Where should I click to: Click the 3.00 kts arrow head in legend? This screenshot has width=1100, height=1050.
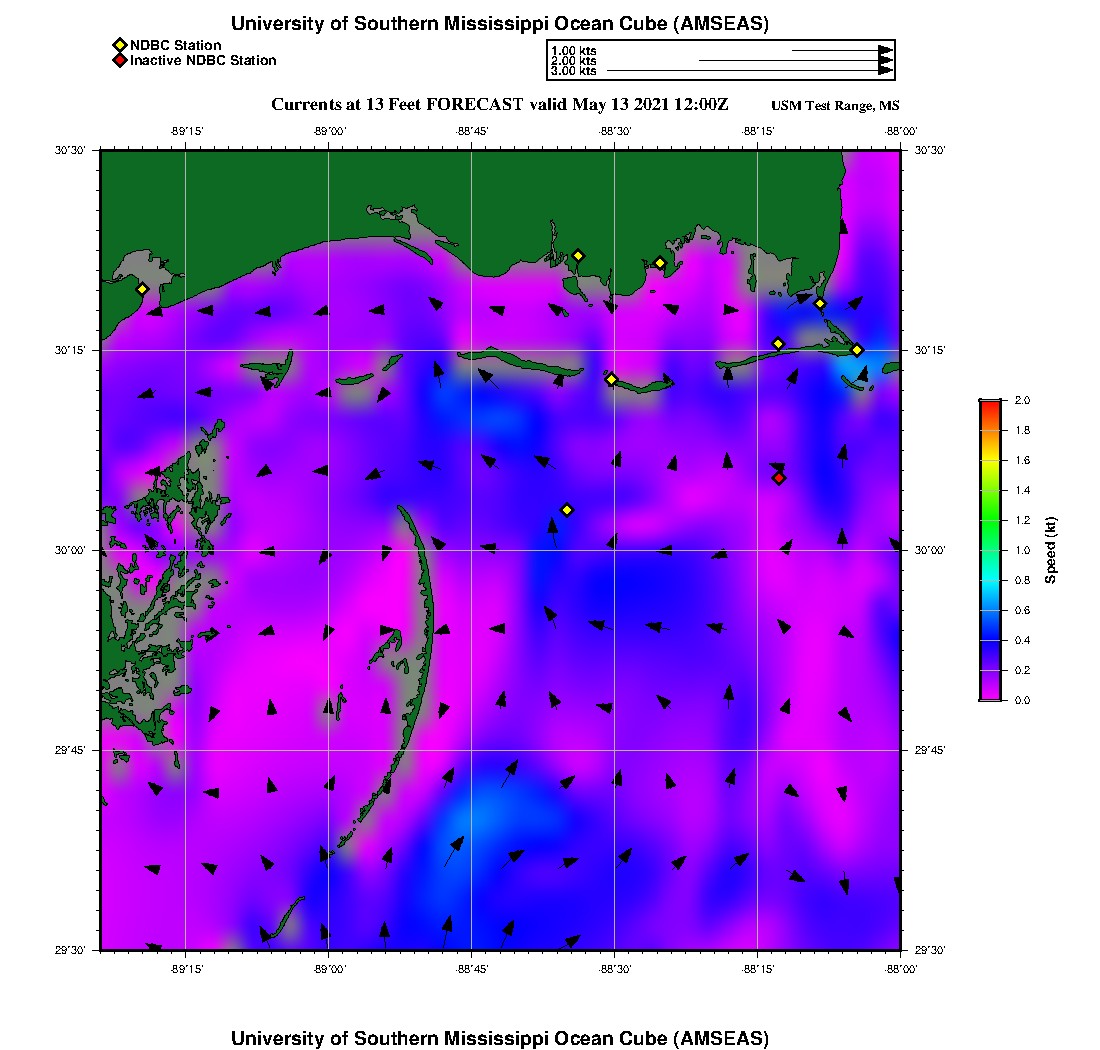coord(885,71)
